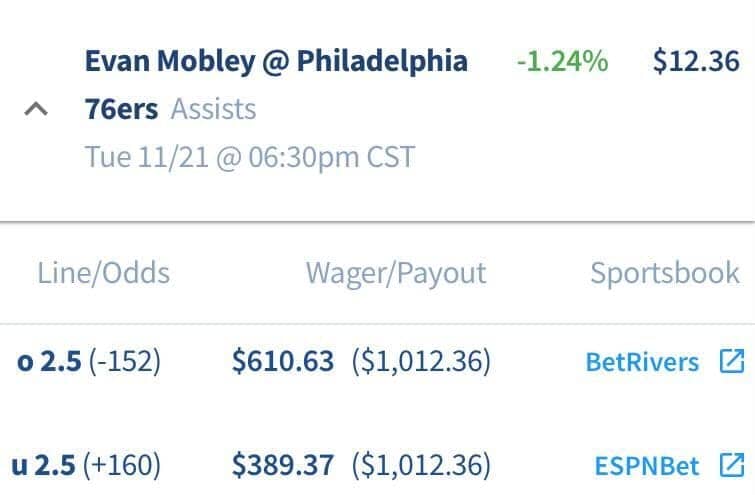This screenshot has width=755, height=495.
Task: Click the -1.24% arbitrage percentage
Action: pyautogui.click(x=562, y=62)
